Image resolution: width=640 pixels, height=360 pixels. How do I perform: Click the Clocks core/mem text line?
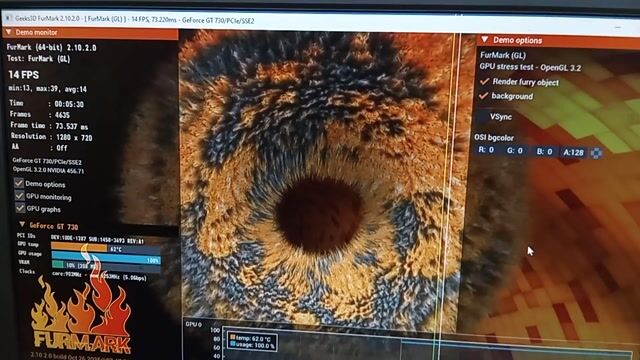point(99,276)
